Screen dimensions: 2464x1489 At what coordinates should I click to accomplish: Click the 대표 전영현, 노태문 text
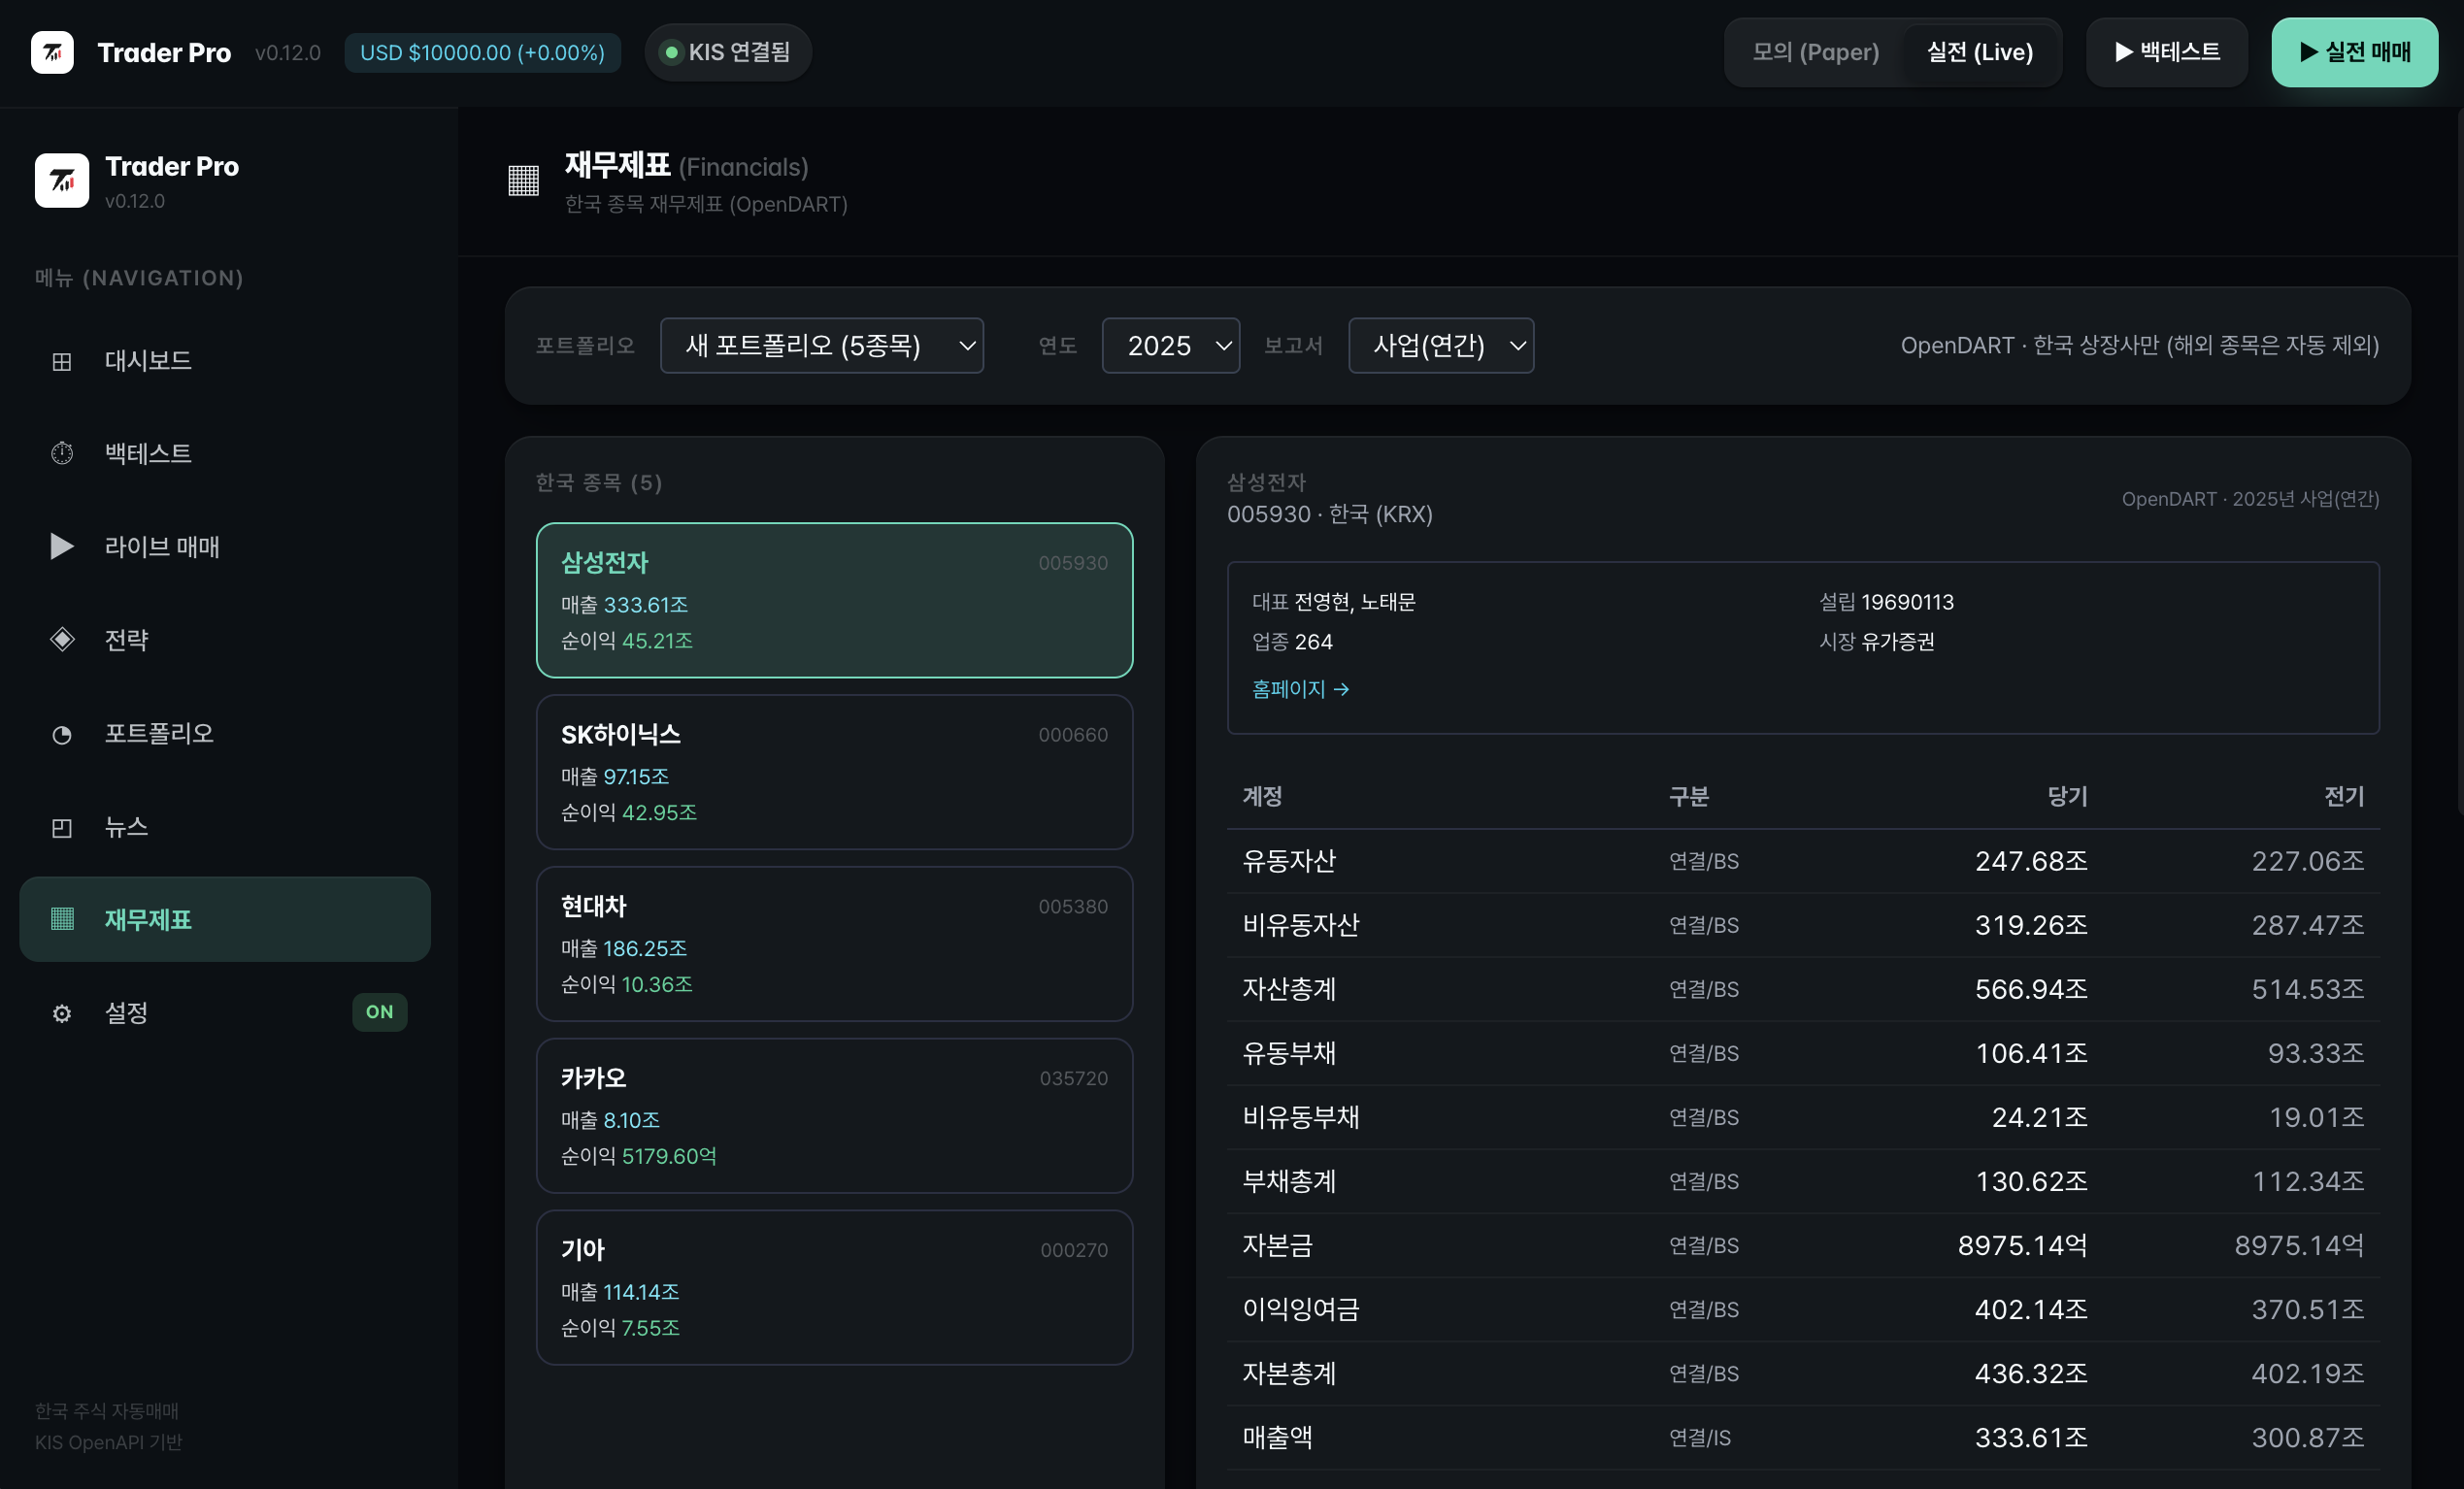click(1333, 602)
